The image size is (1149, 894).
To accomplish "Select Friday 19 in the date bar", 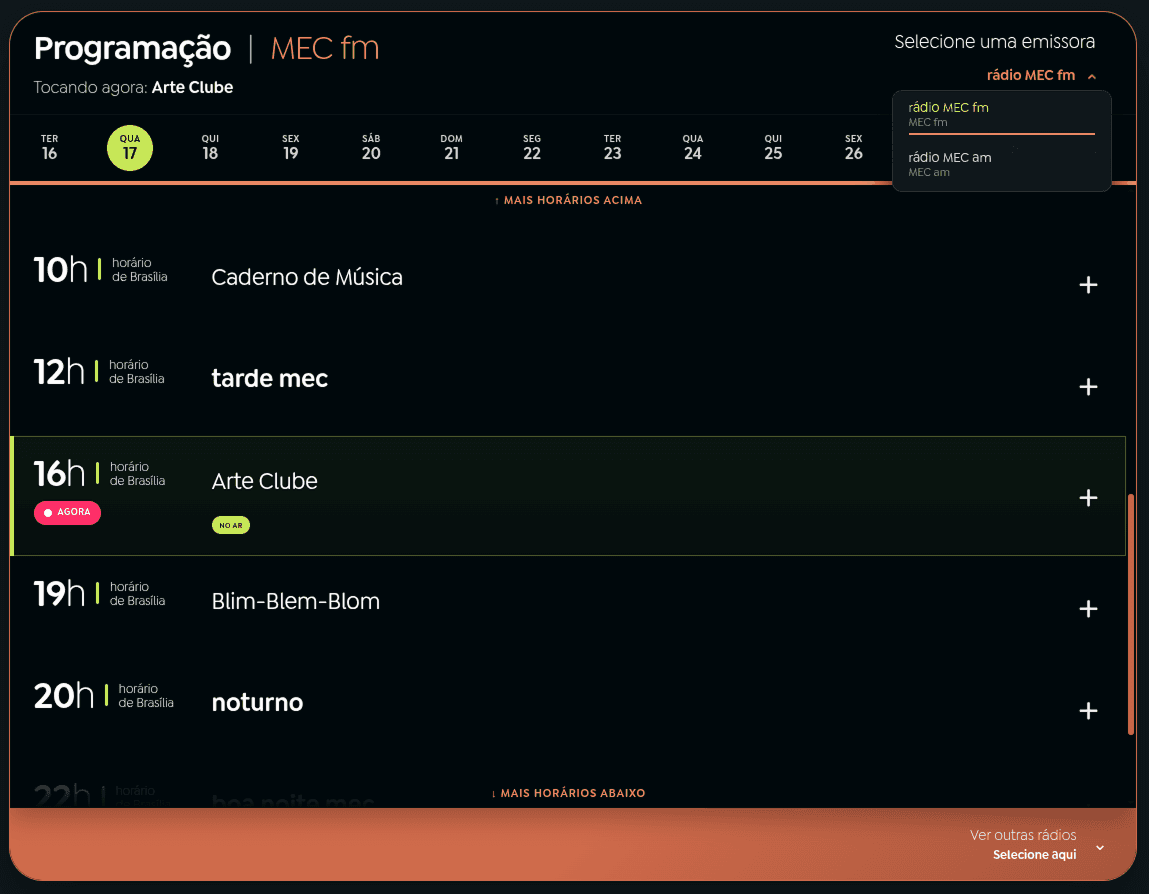I will tap(291, 148).
